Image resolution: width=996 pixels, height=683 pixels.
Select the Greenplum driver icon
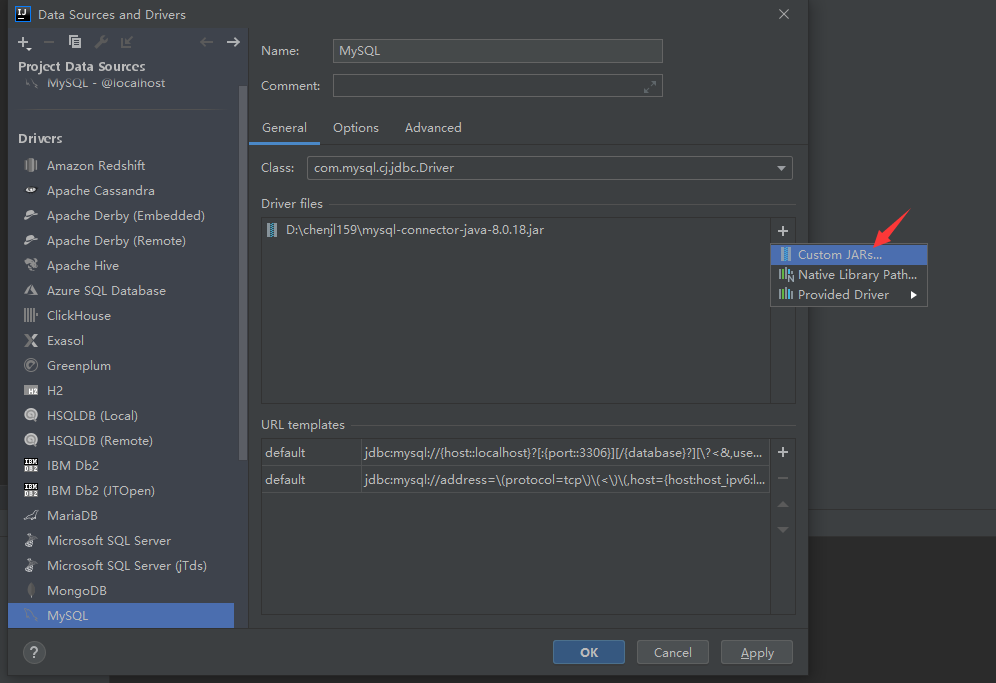click(x=30, y=365)
